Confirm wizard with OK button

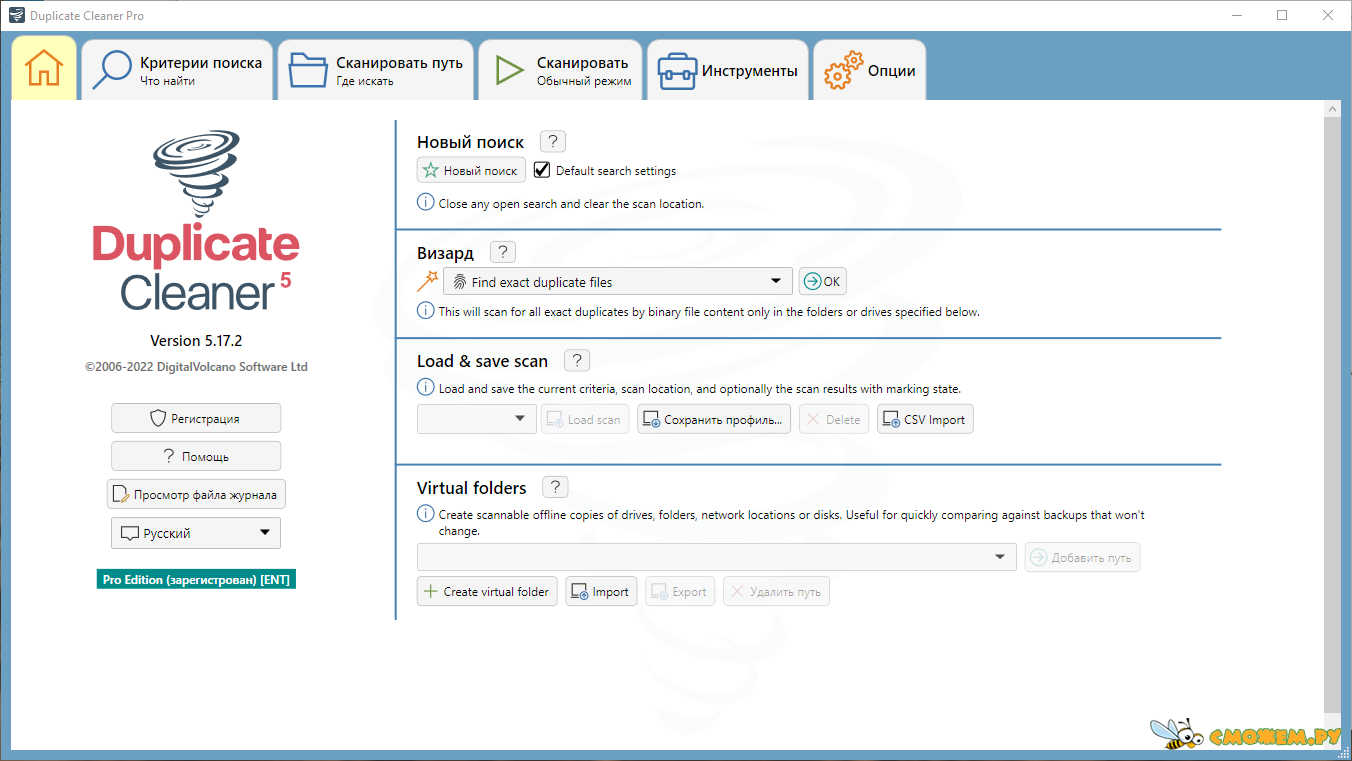(823, 281)
